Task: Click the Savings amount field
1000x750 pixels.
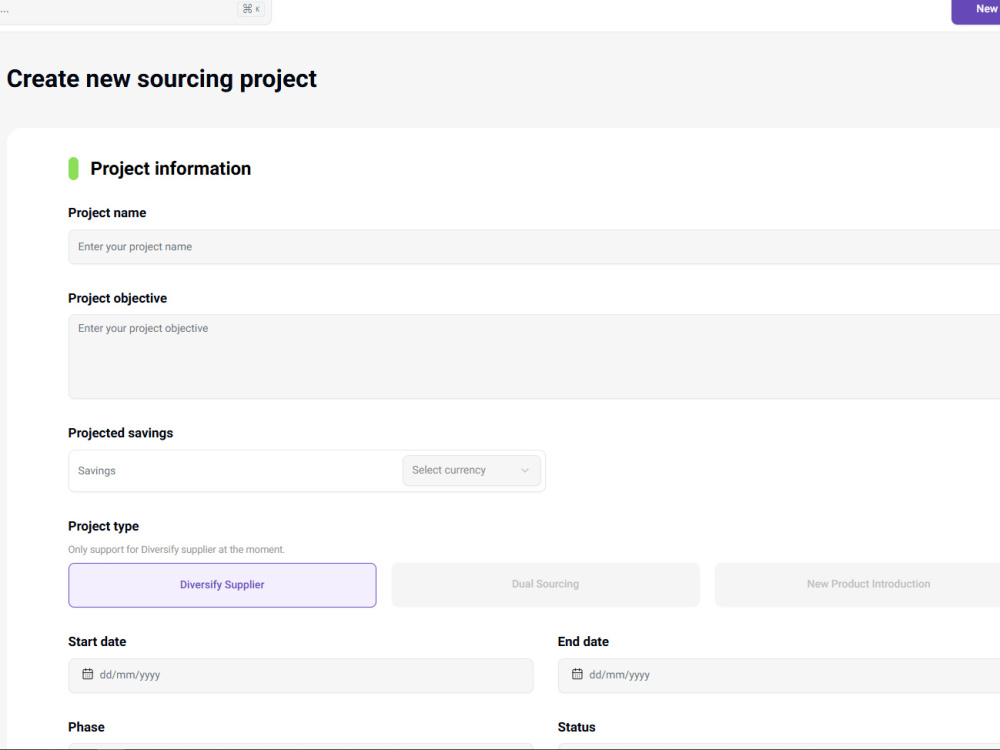Action: click(235, 471)
